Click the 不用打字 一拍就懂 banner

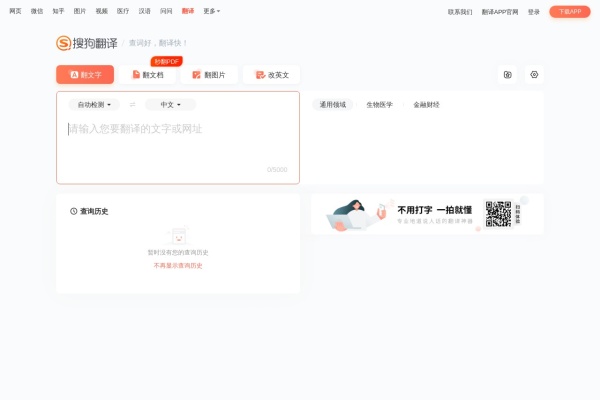click(427, 214)
